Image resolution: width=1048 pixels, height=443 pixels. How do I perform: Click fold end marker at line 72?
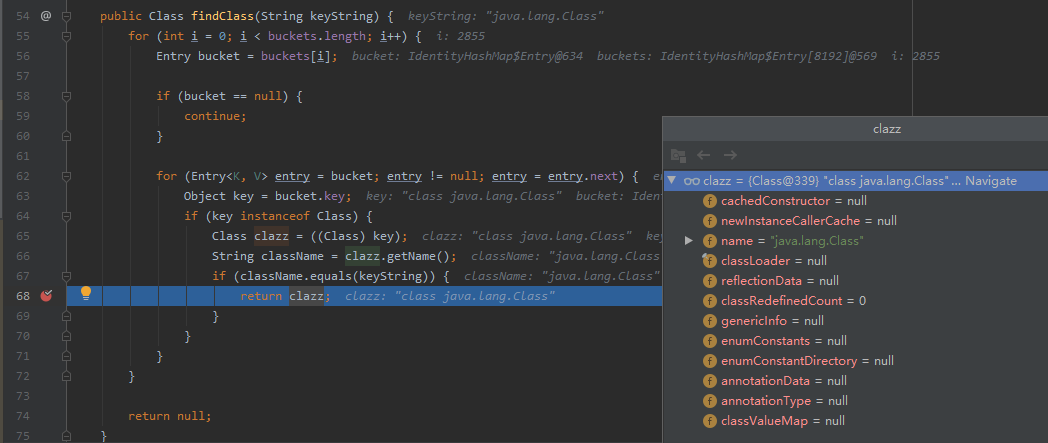coord(66,376)
